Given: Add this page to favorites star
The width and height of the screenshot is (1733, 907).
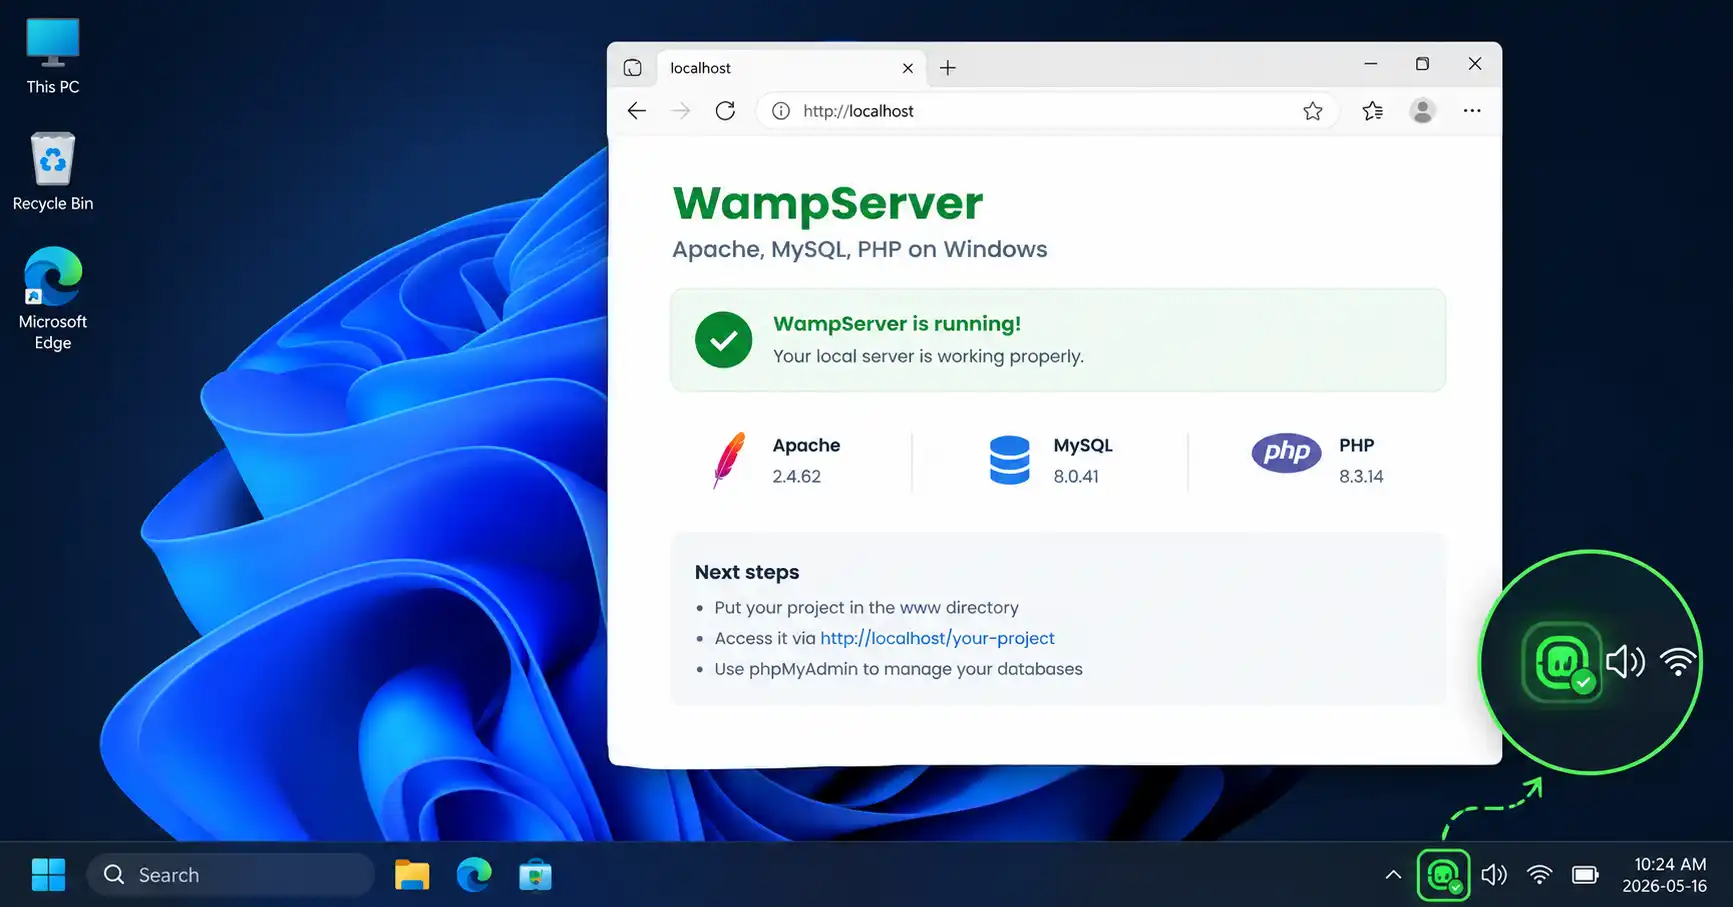Looking at the screenshot, I should point(1313,111).
